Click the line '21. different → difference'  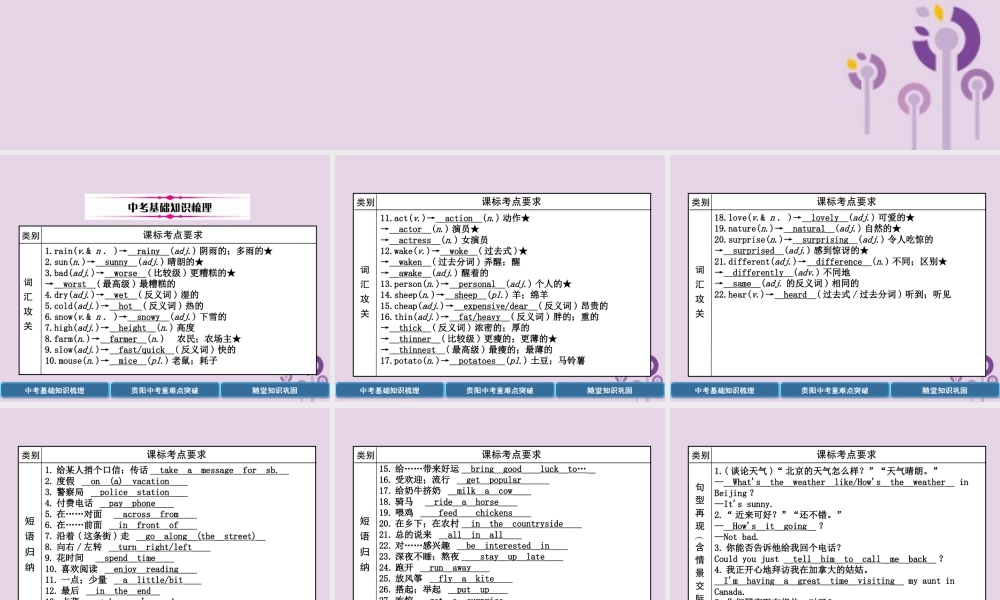830,261
